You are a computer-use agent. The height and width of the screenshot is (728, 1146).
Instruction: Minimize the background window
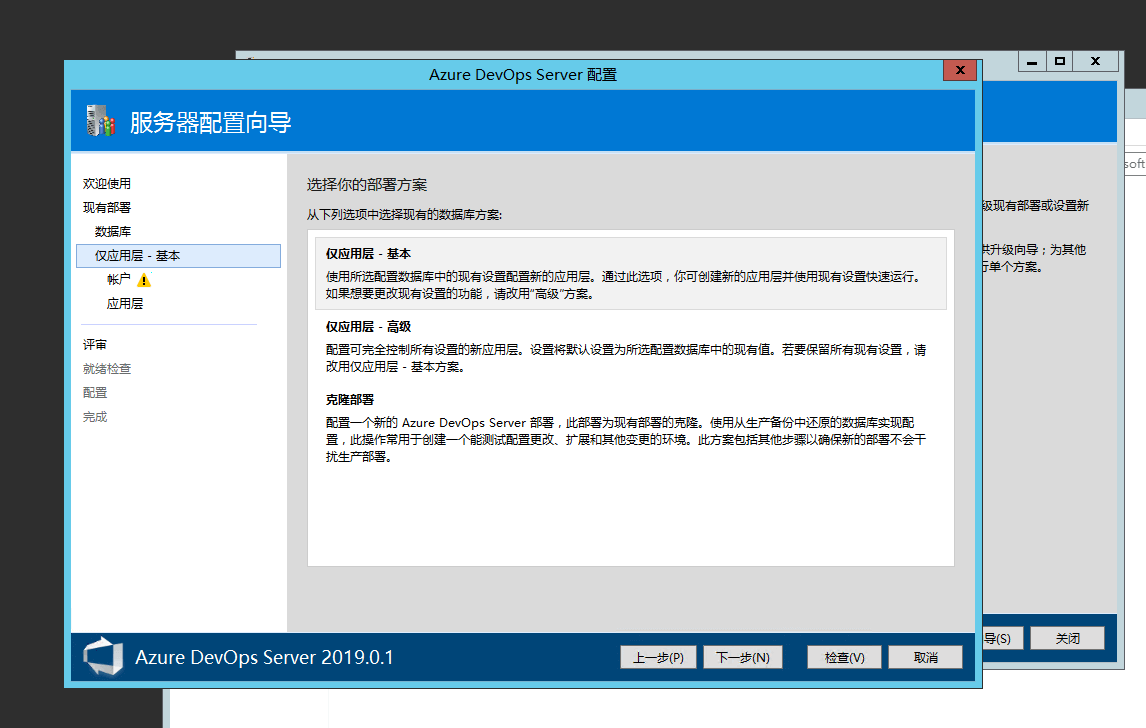tap(1031, 61)
